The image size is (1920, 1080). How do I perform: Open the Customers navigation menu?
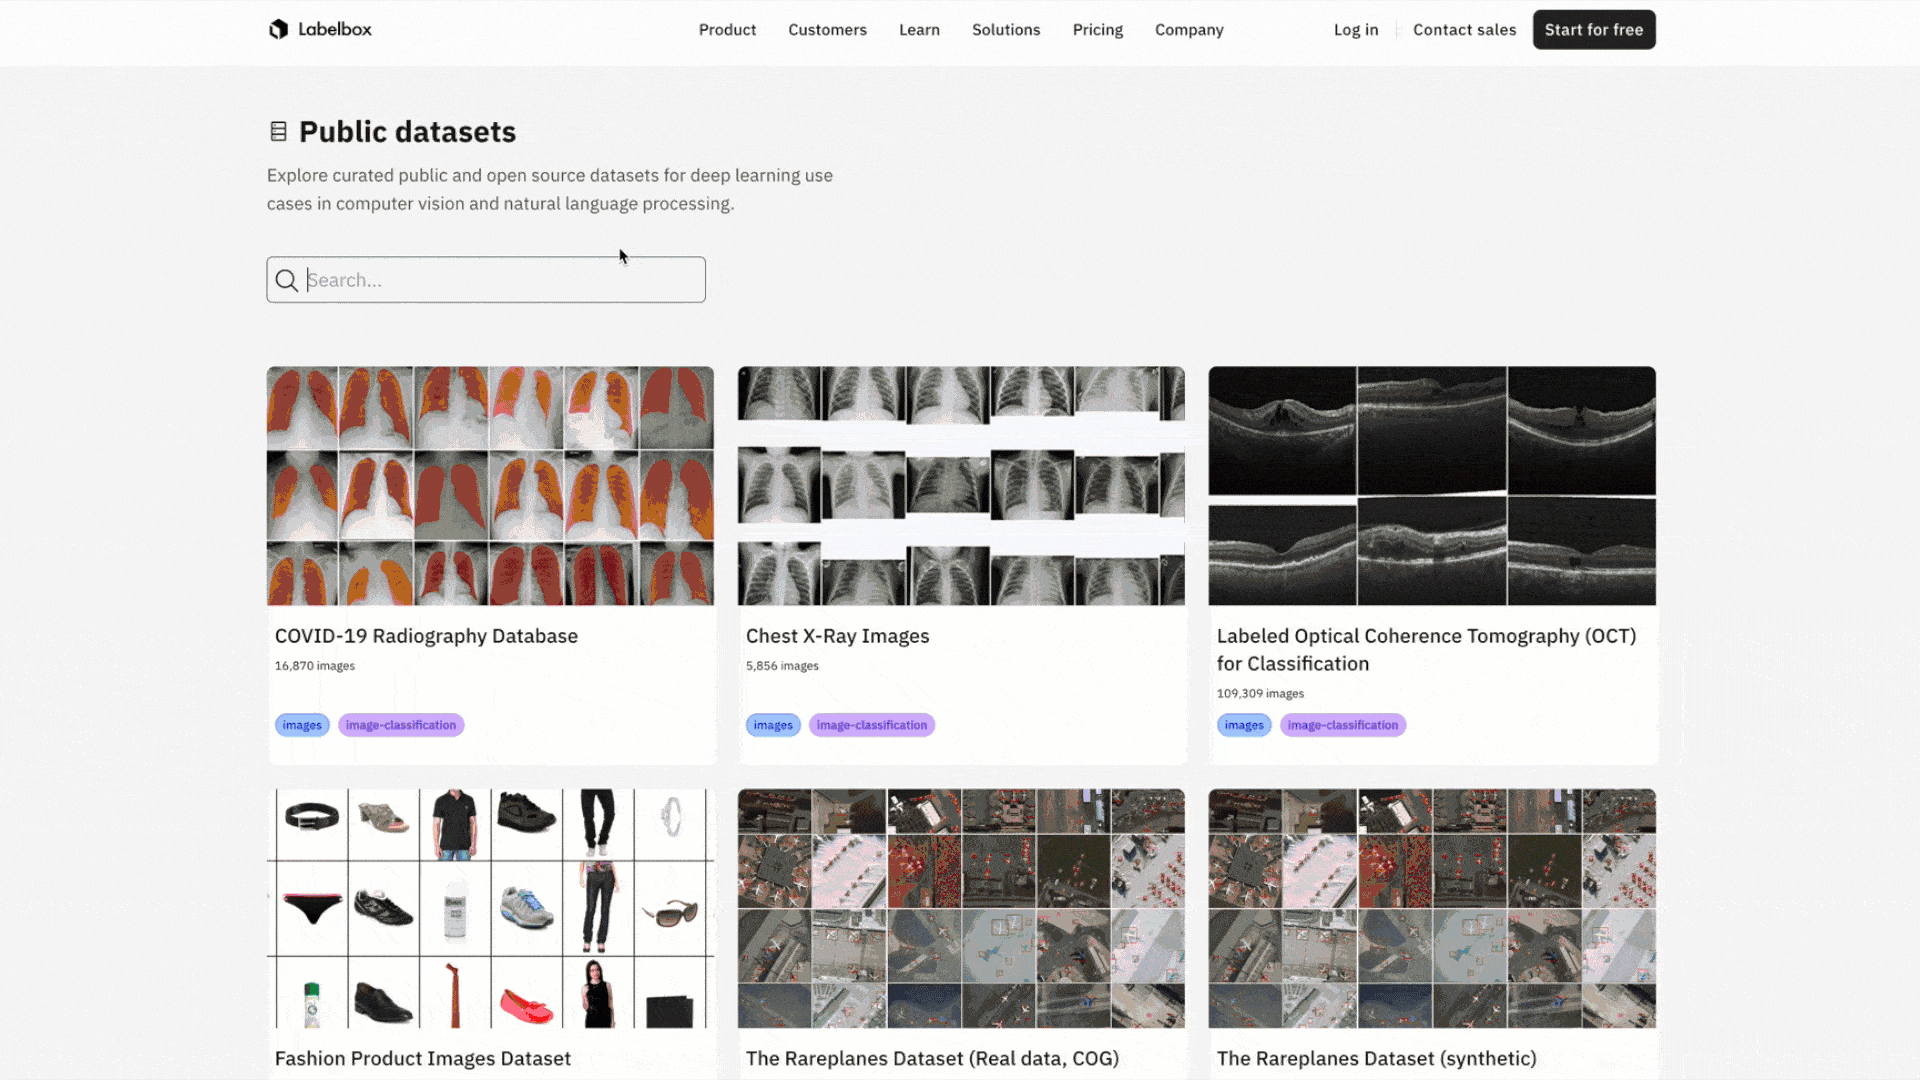[x=827, y=29]
